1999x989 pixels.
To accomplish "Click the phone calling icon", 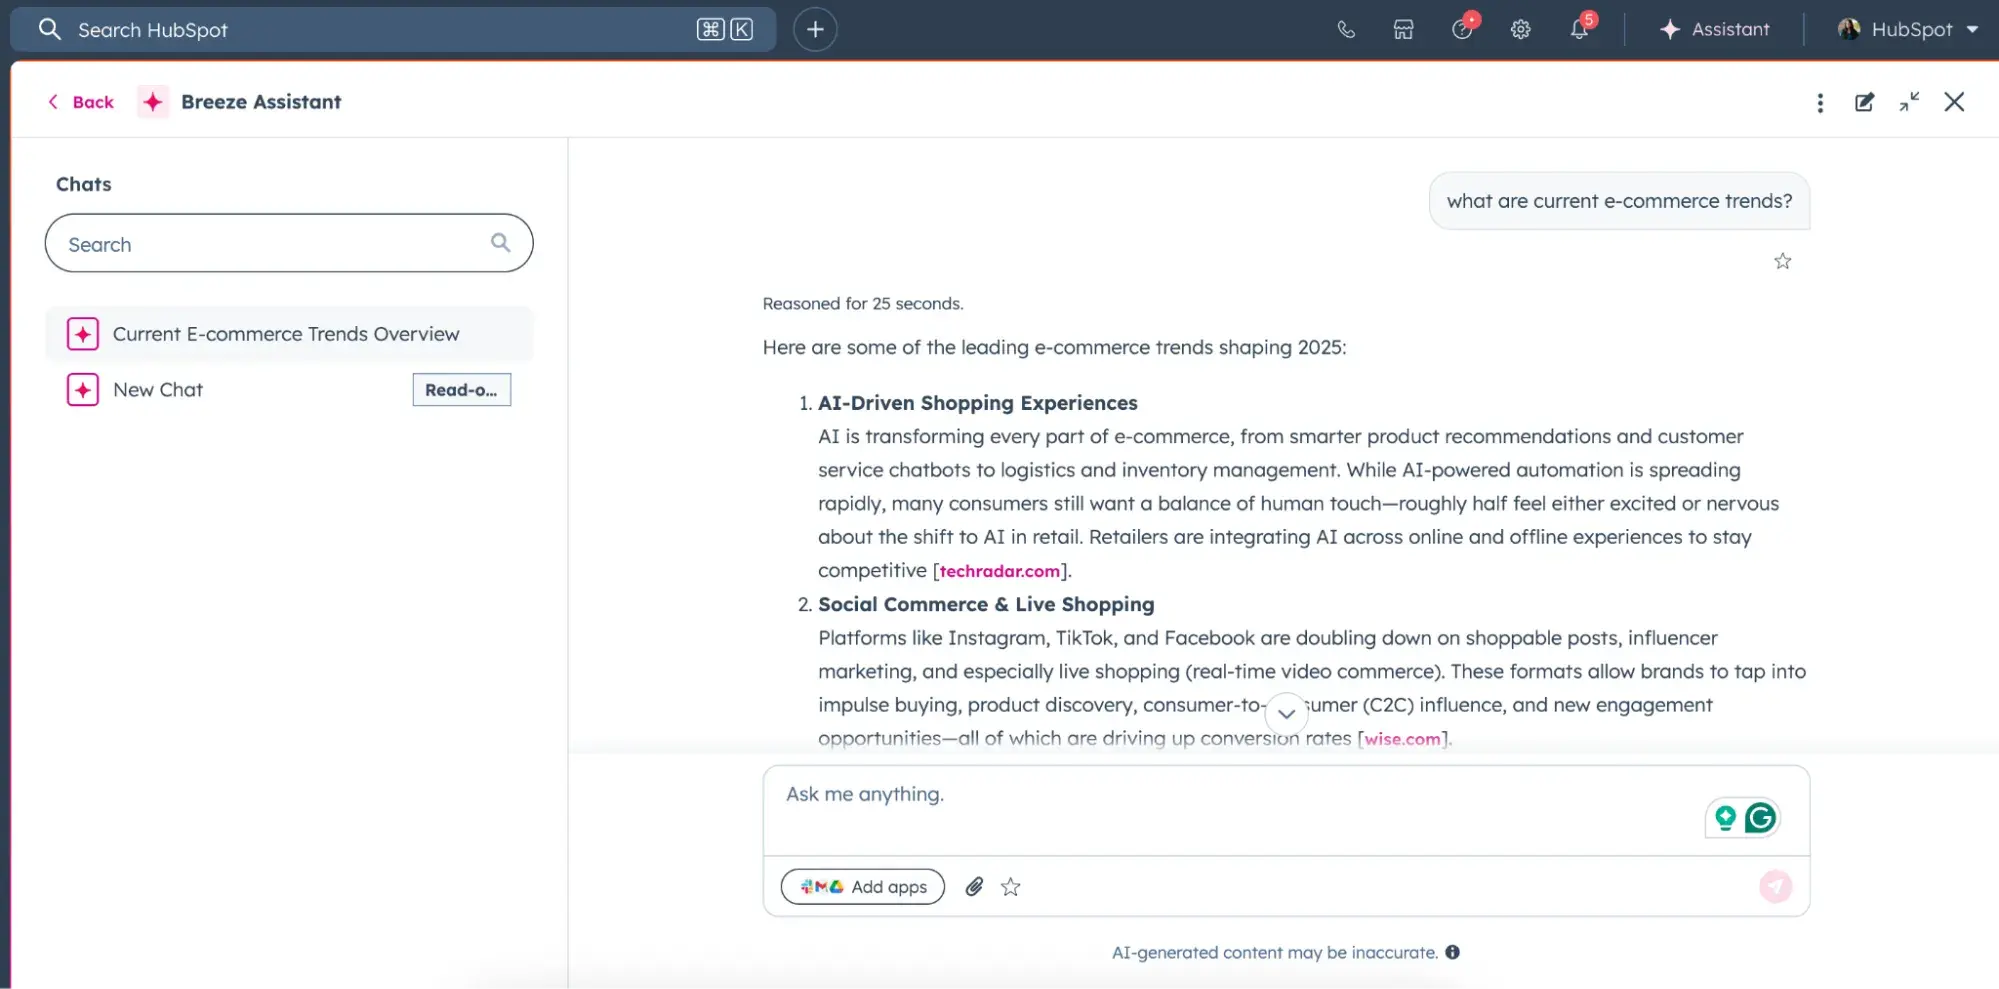I will click(1346, 30).
